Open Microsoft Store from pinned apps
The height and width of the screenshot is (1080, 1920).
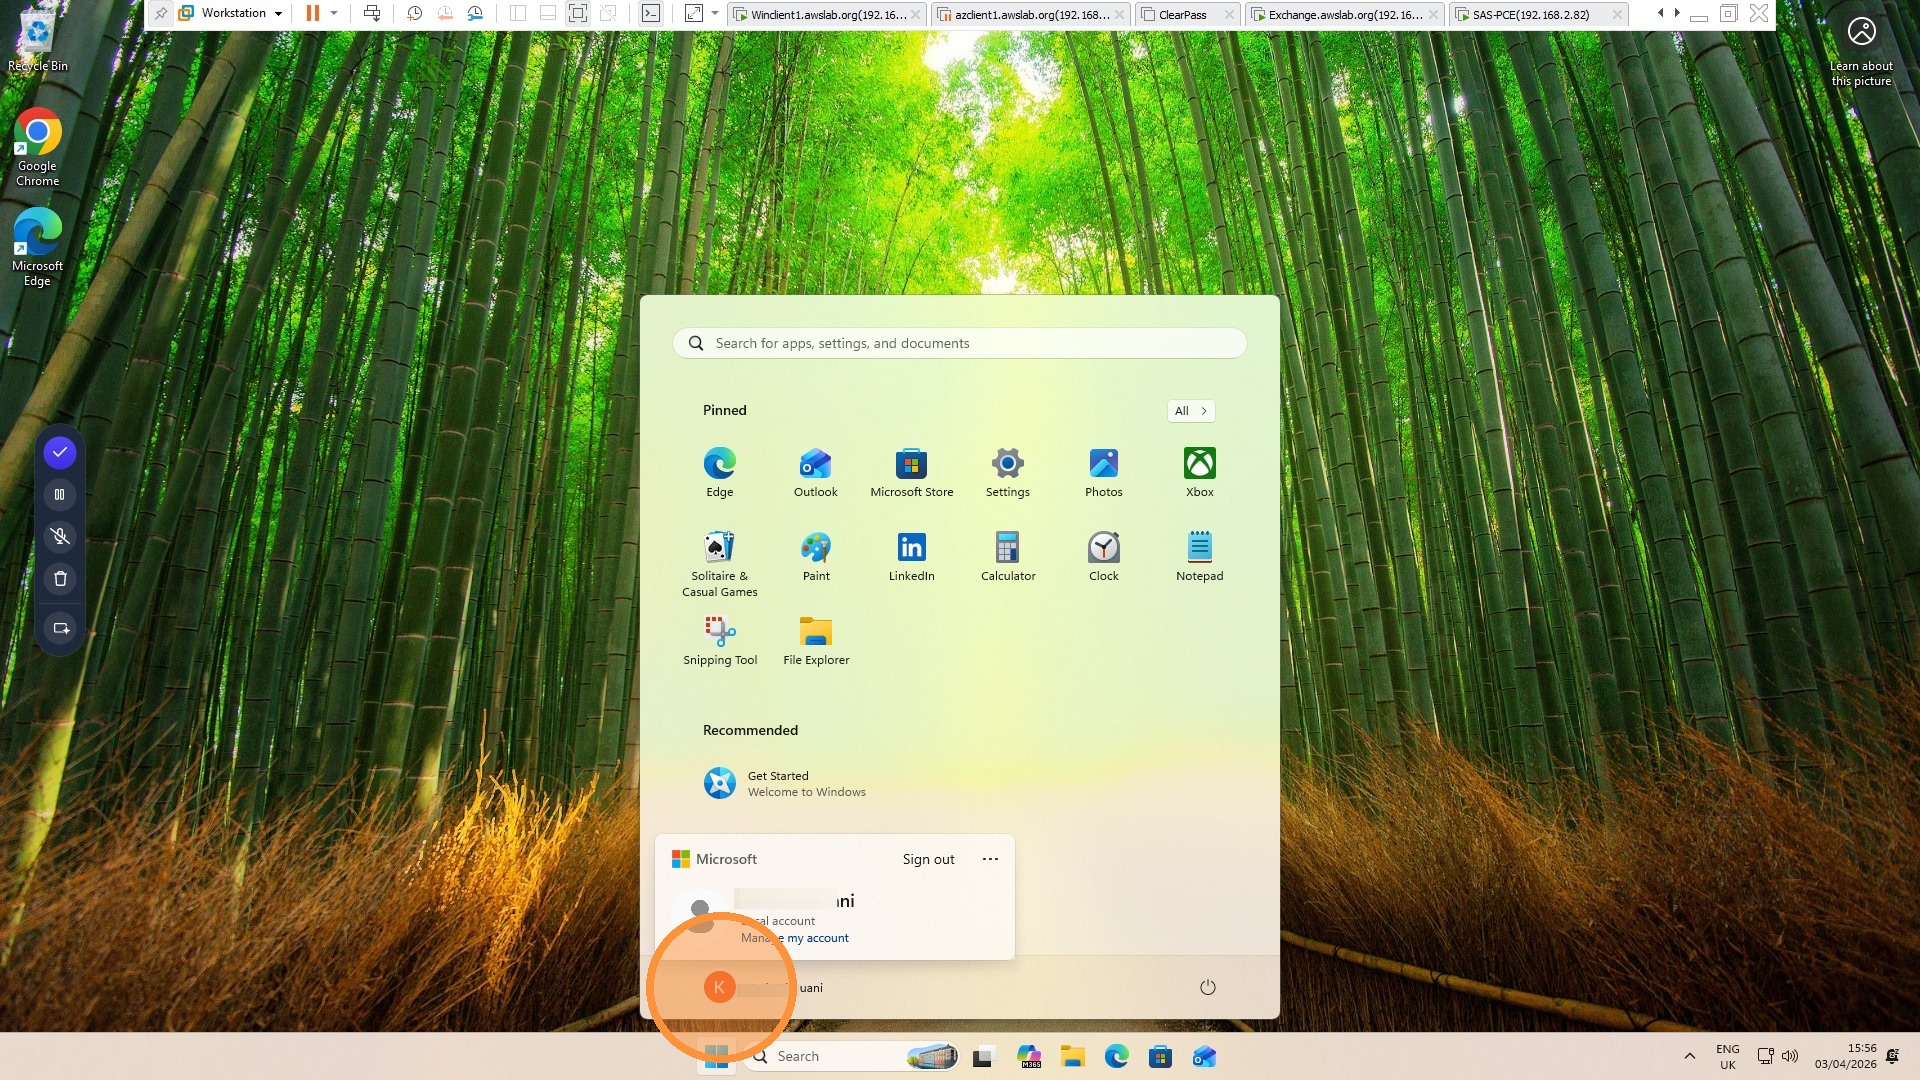tap(911, 473)
